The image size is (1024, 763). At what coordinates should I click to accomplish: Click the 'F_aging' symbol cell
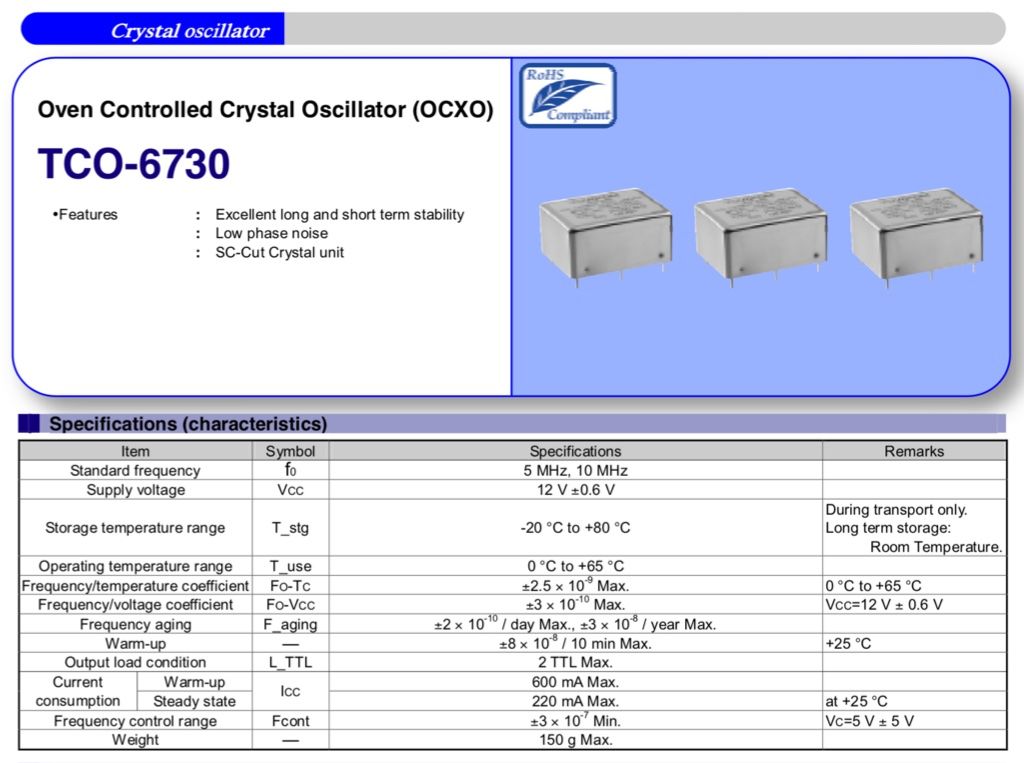coord(291,625)
